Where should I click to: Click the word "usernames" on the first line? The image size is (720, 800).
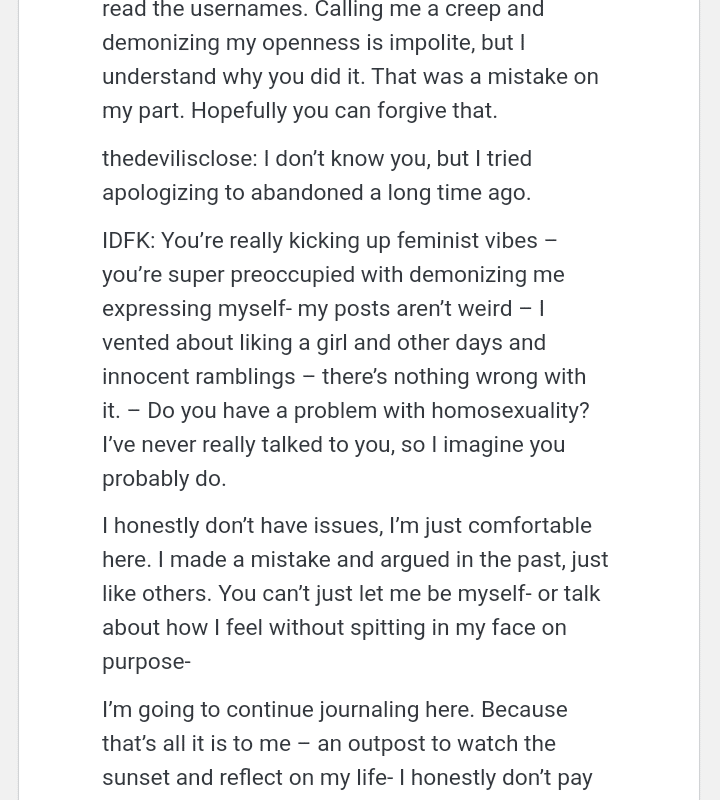pos(245,11)
